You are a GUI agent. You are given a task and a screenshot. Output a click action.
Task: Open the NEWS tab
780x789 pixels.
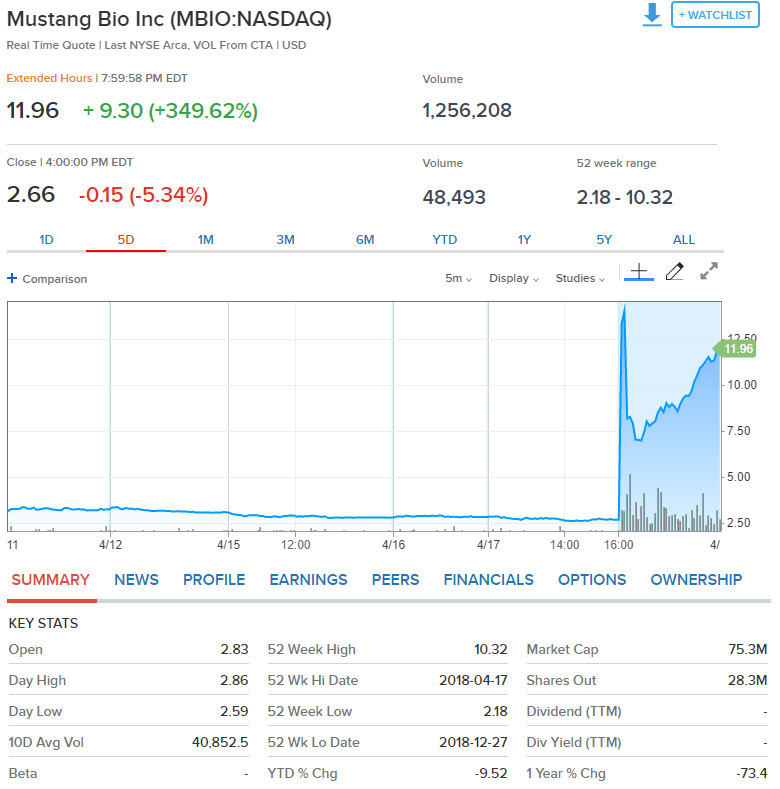click(x=136, y=580)
